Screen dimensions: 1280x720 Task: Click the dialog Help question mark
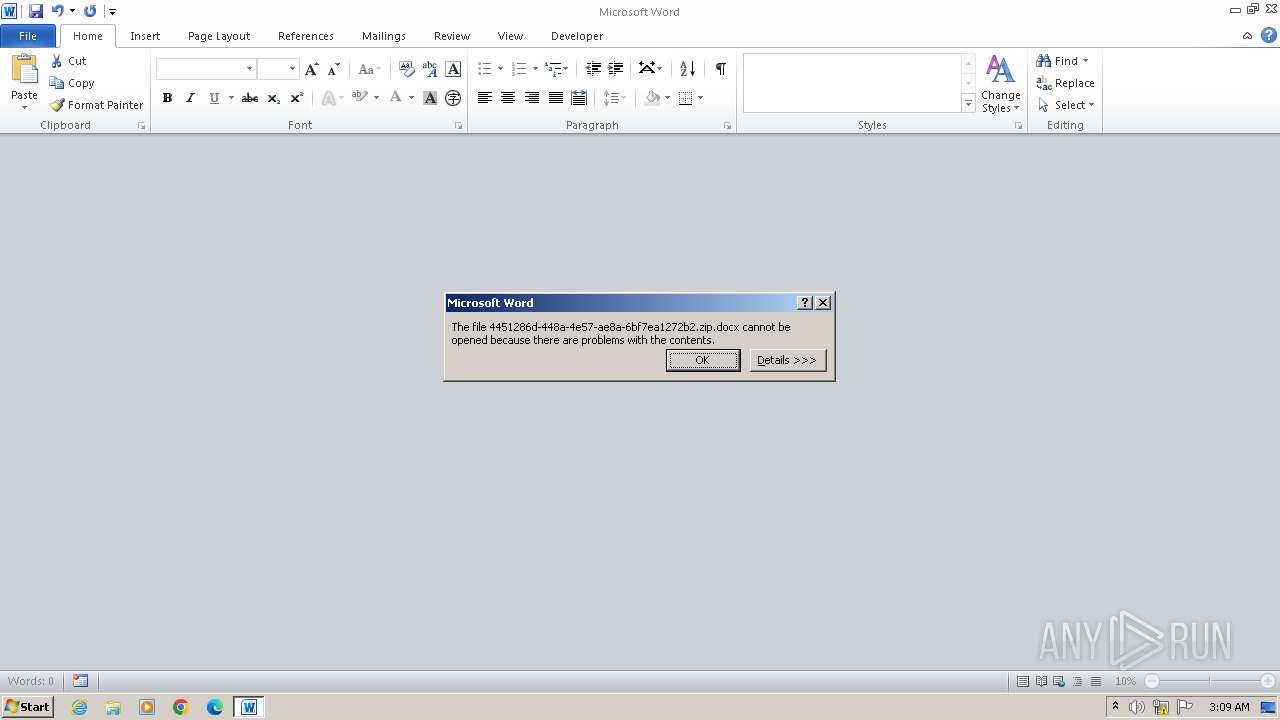805,303
